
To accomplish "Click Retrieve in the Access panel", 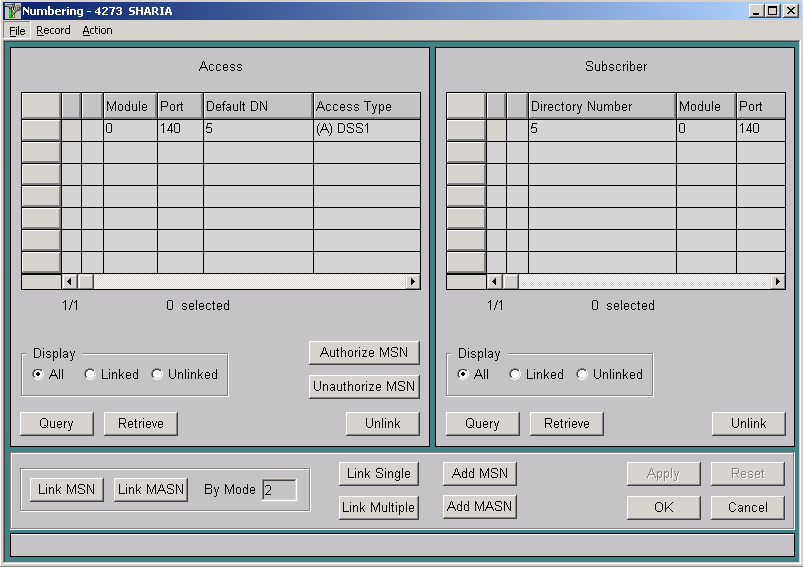I will pyautogui.click(x=141, y=424).
